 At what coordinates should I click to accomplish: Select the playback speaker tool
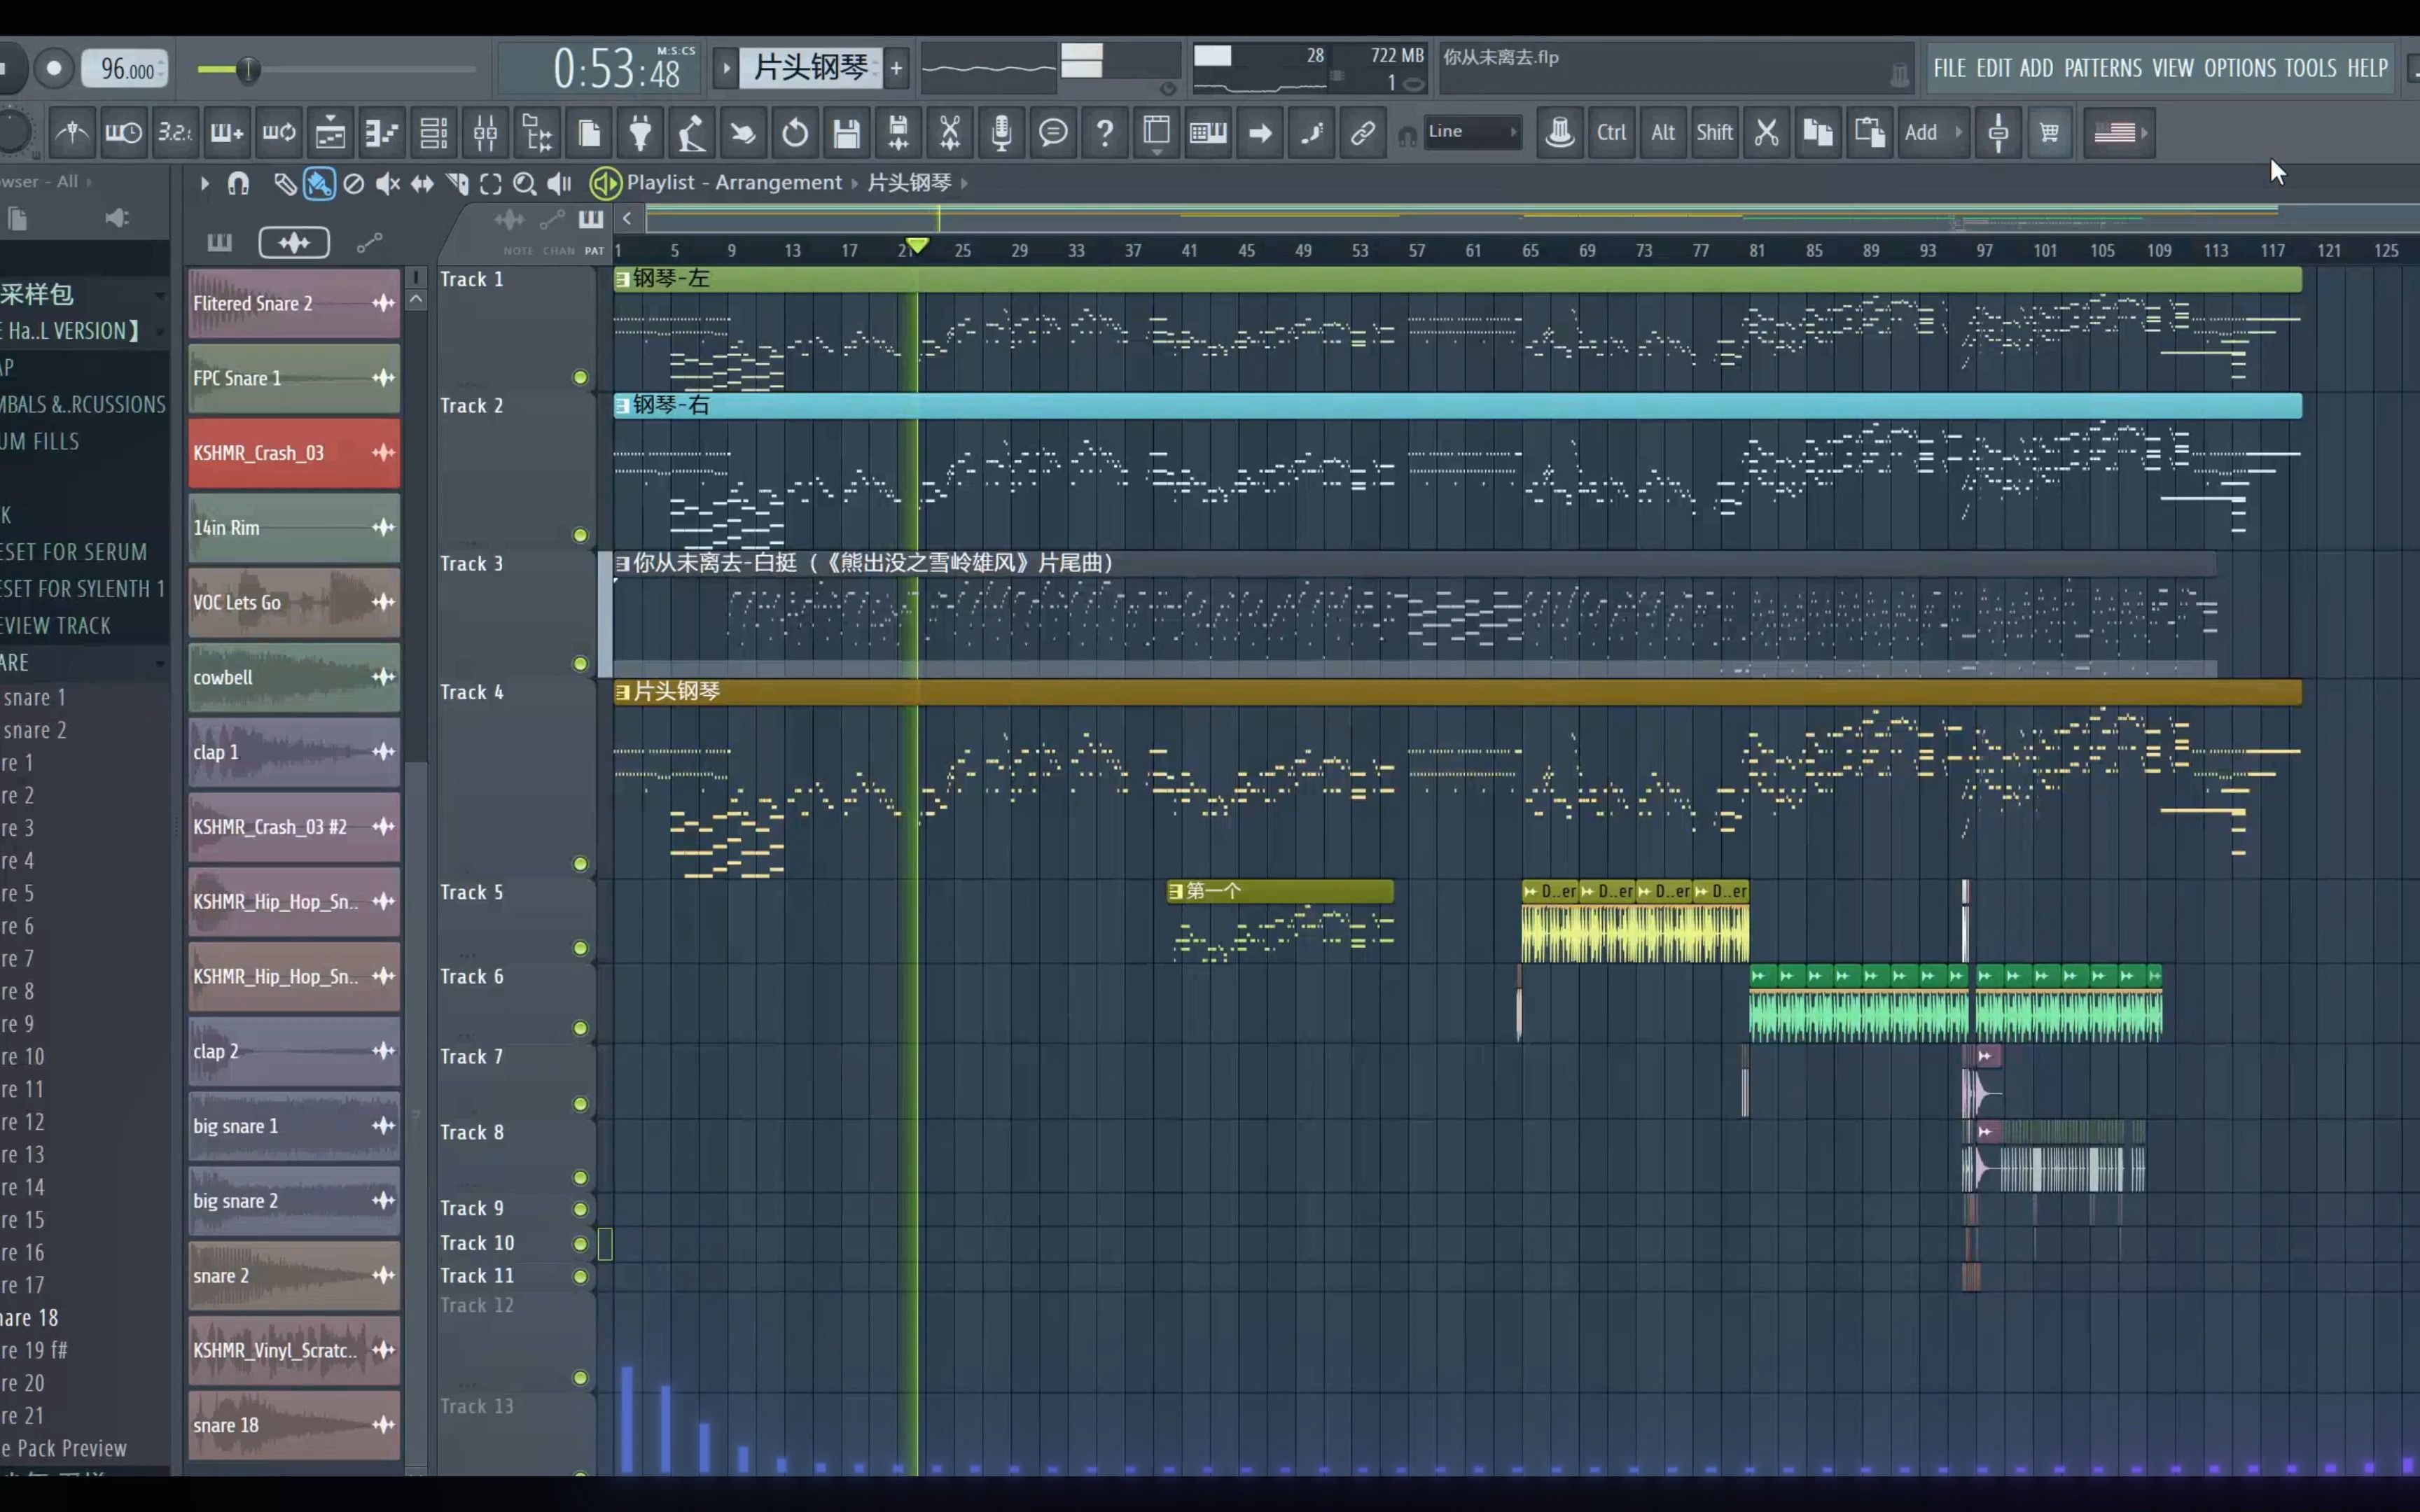click(559, 183)
